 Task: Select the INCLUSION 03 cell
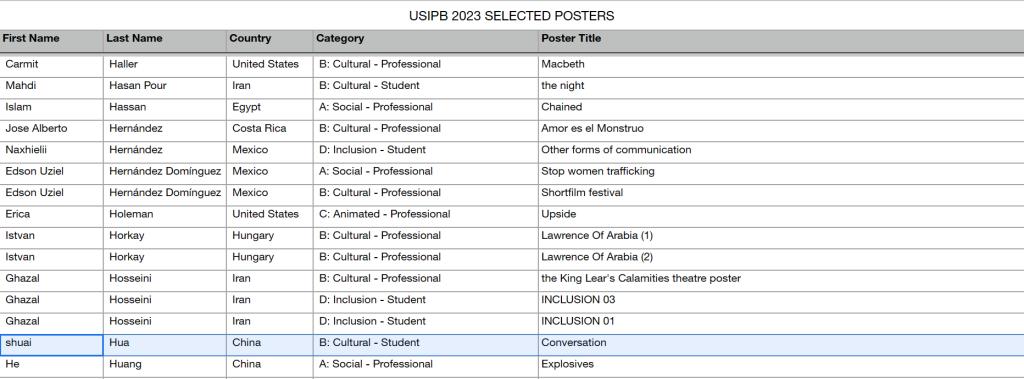tap(781, 301)
